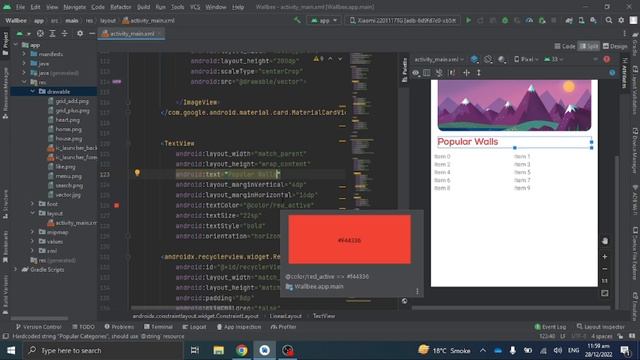Viewport: 640px width, 360px height.
Task: Open the Profile app speedometer icon
Action: (529, 20)
